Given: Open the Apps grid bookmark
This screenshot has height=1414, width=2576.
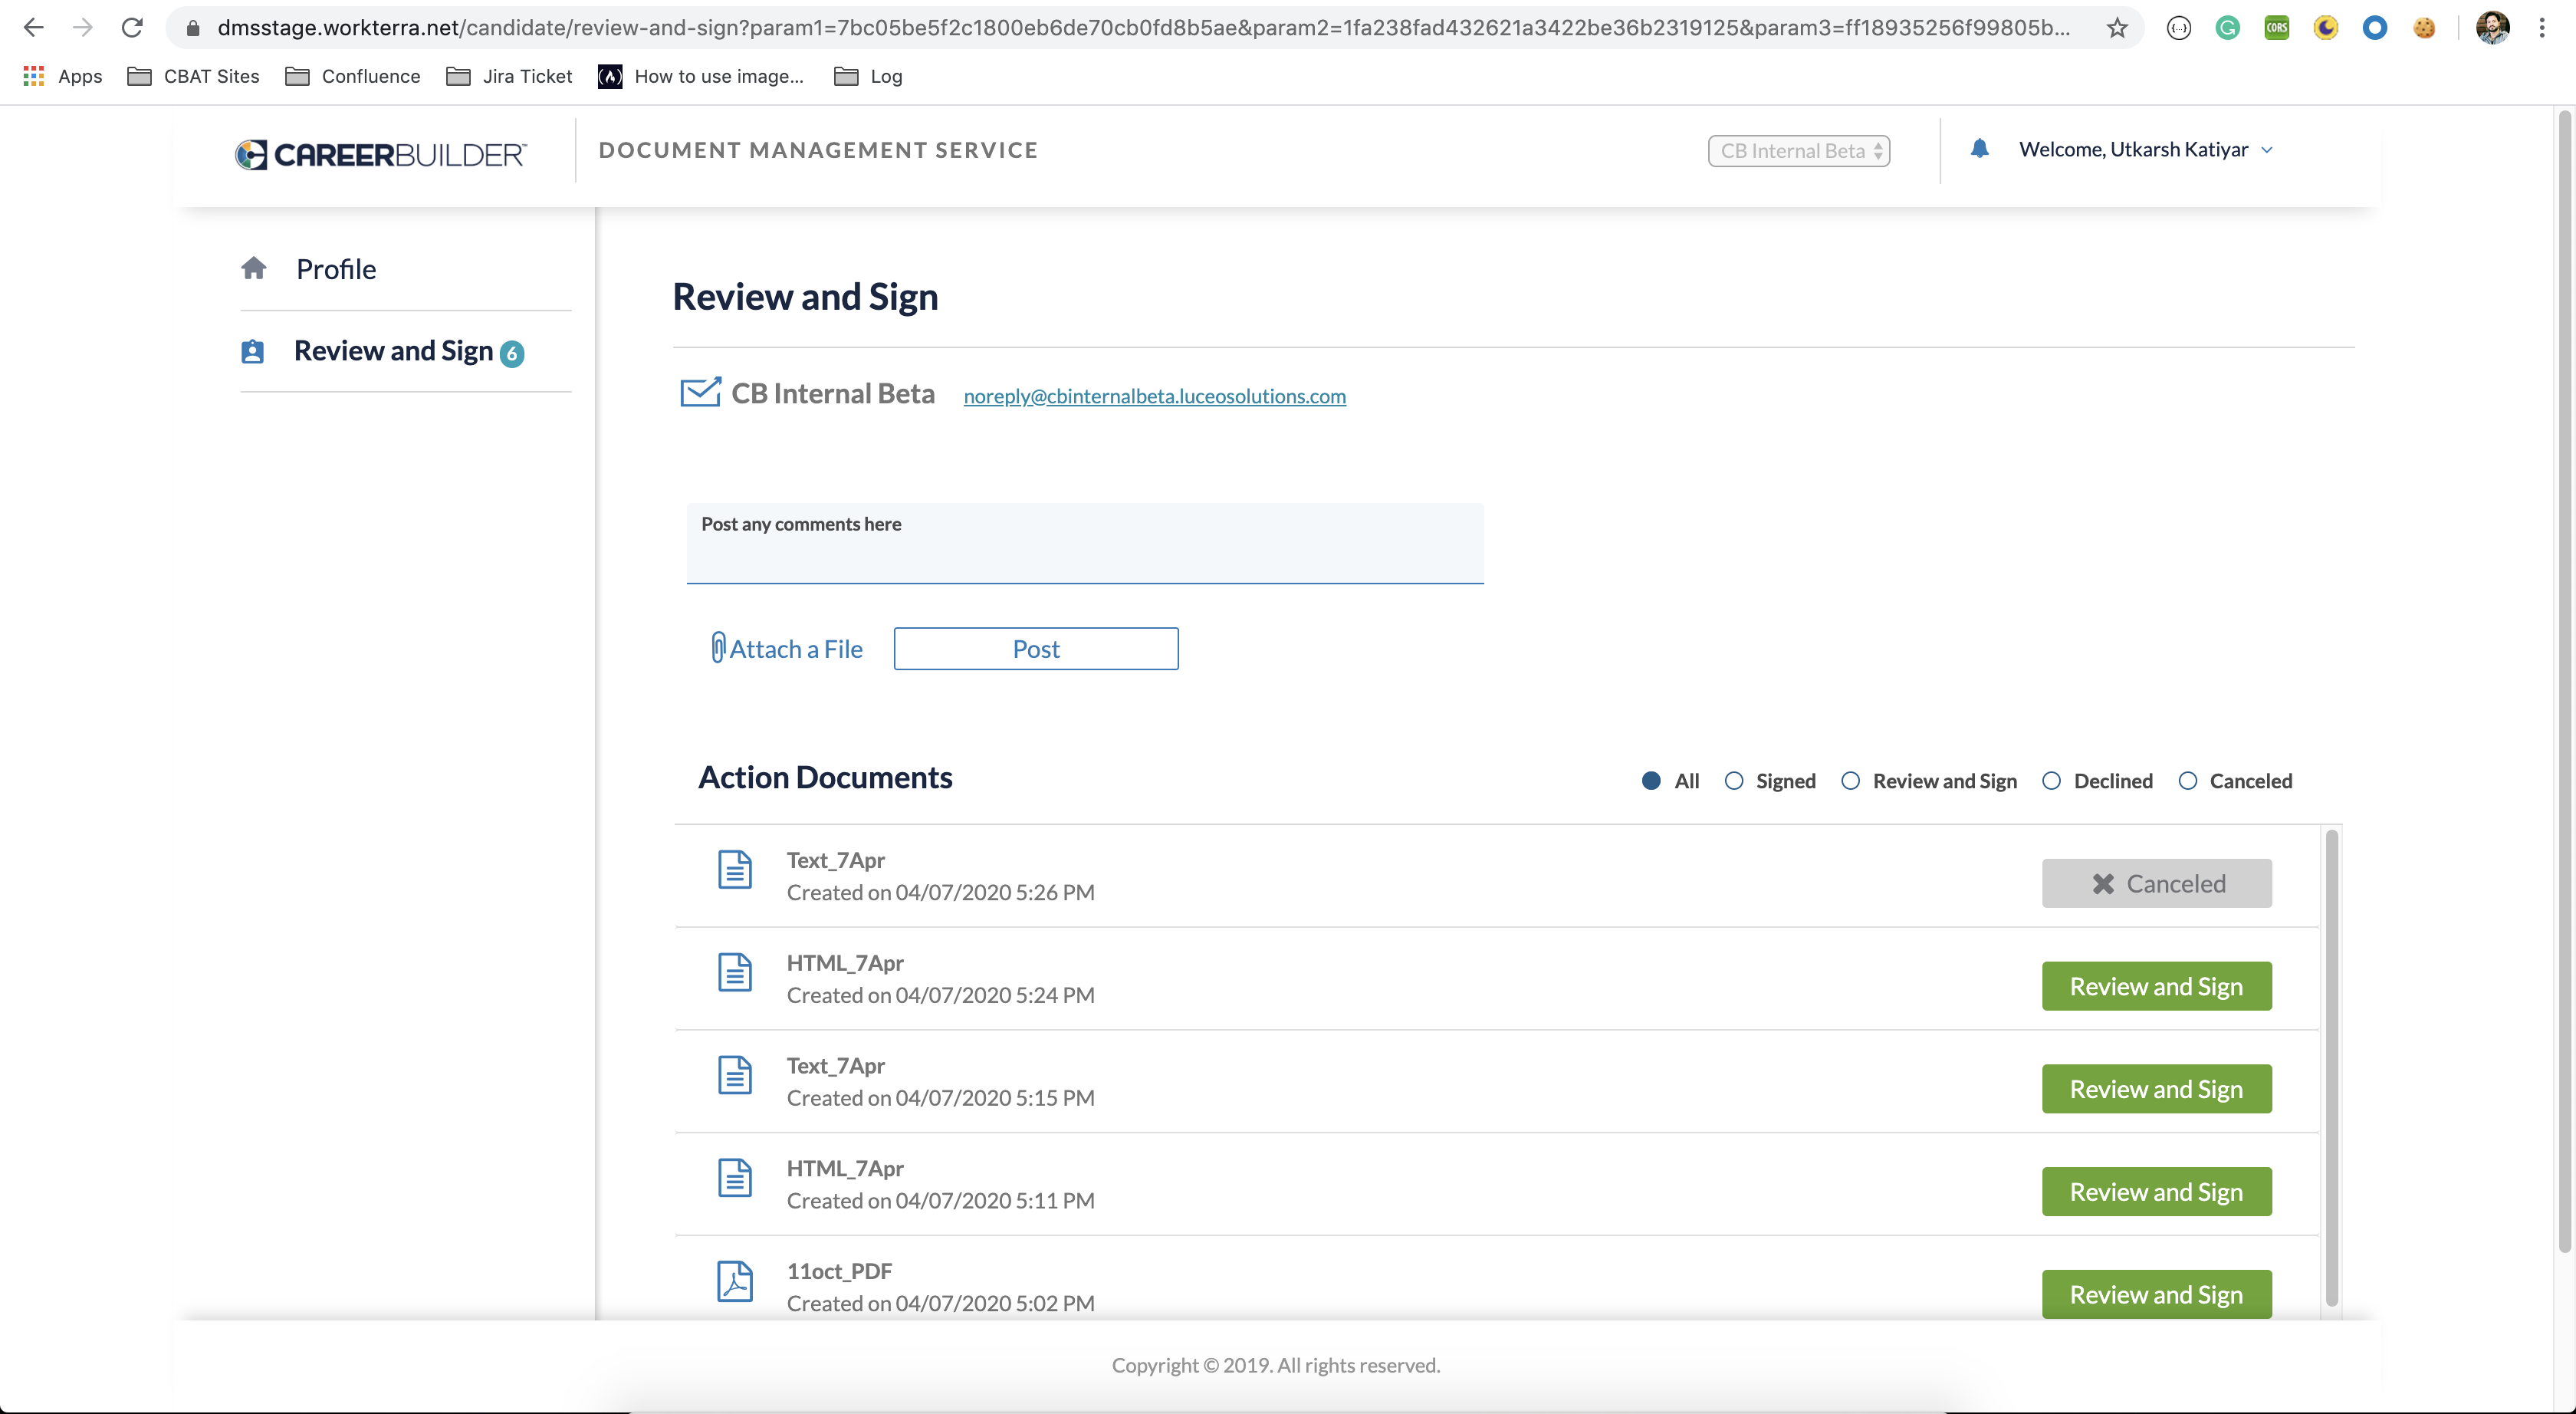Looking at the screenshot, I should (x=62, y=76).
